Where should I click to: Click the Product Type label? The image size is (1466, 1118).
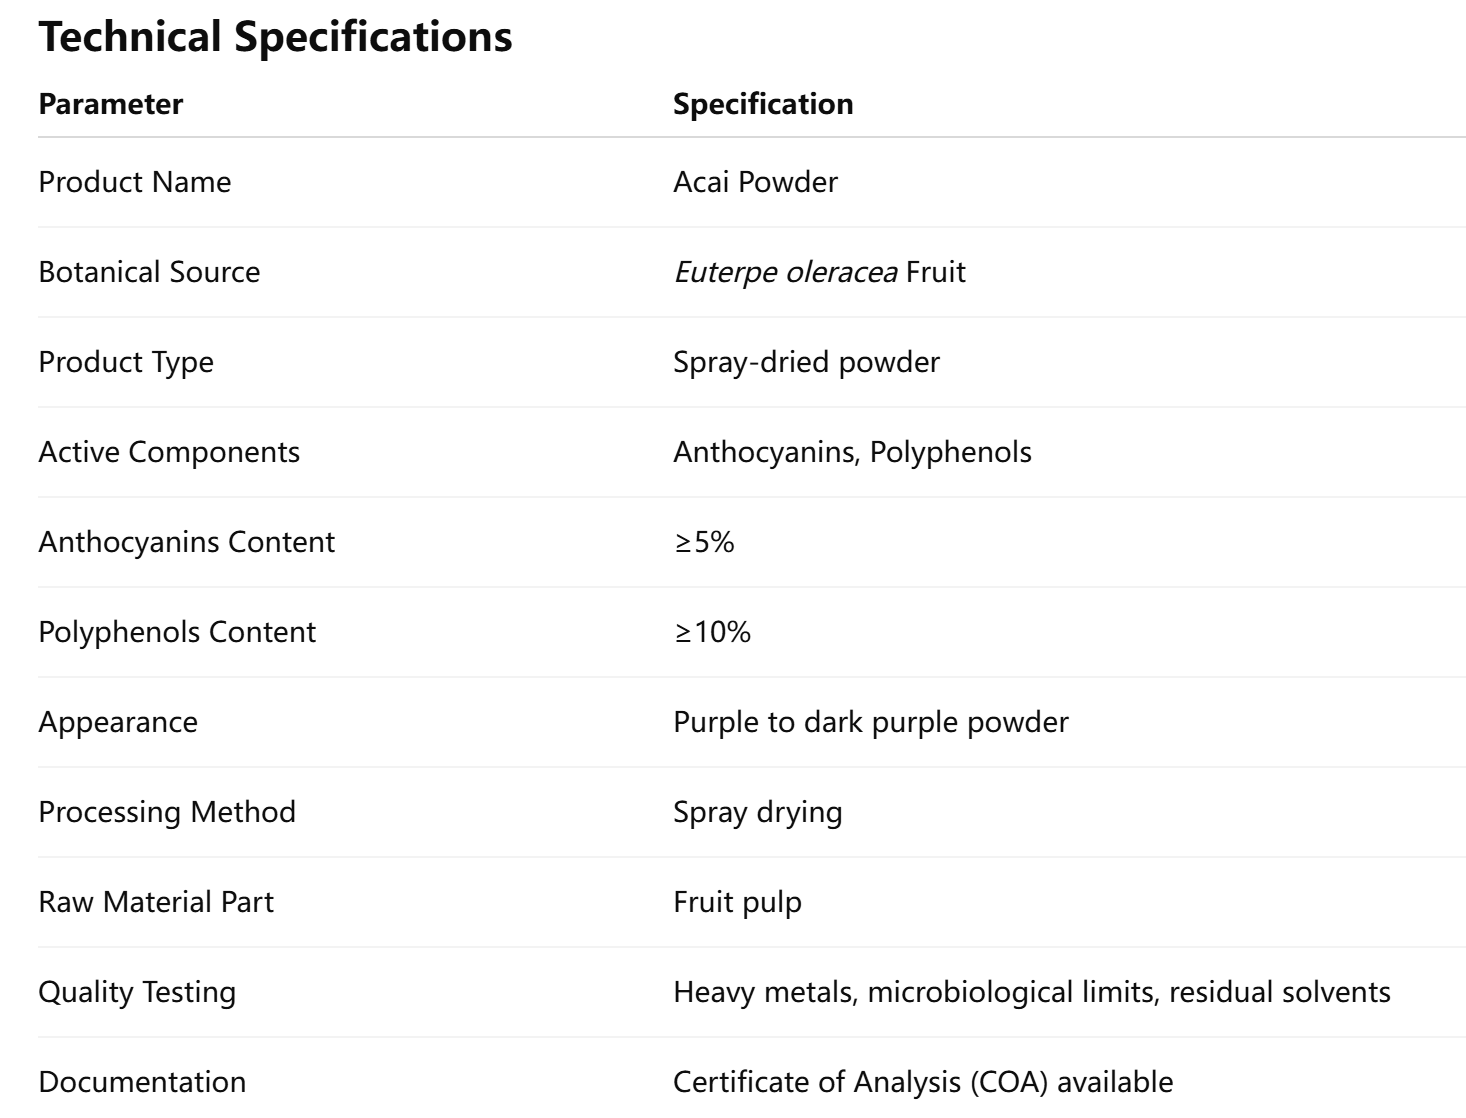tap(126, 362)
